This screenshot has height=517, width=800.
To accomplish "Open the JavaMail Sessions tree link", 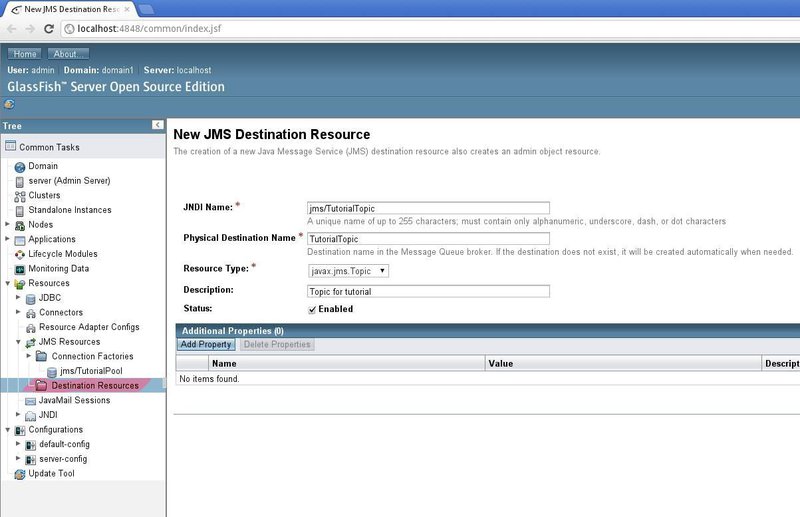I will click(x=74, y=400).
